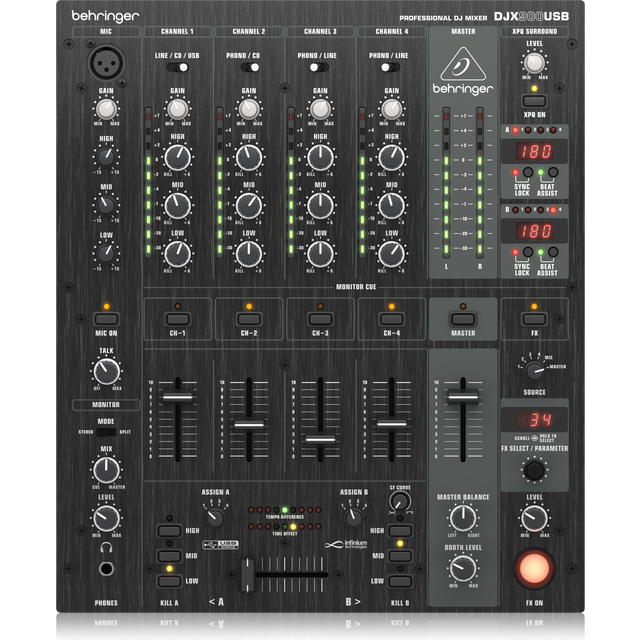Click the TALK knob
Screen dimensions: 640x640
[107, 371]
